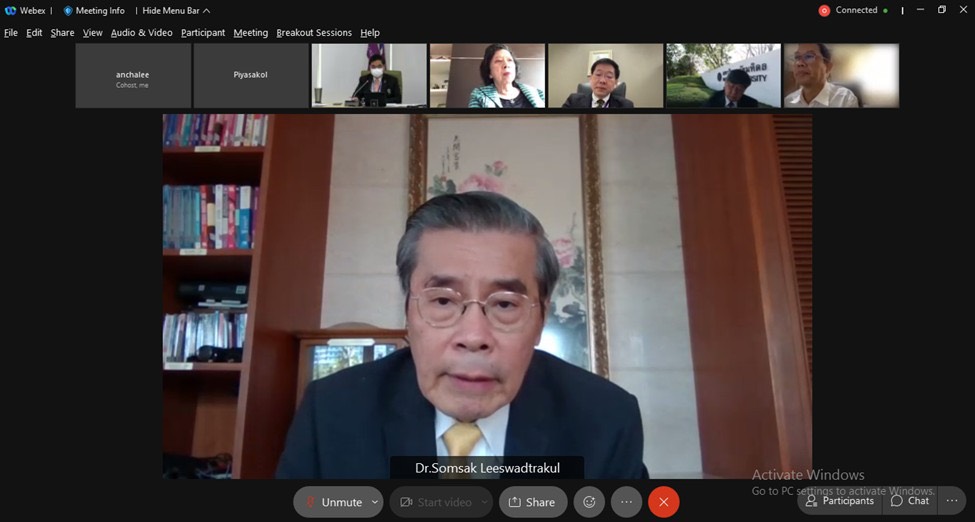This screenshot has height=522, width=975.
Task: Open the Breakout Sessions menu
Action: point(314,33)
